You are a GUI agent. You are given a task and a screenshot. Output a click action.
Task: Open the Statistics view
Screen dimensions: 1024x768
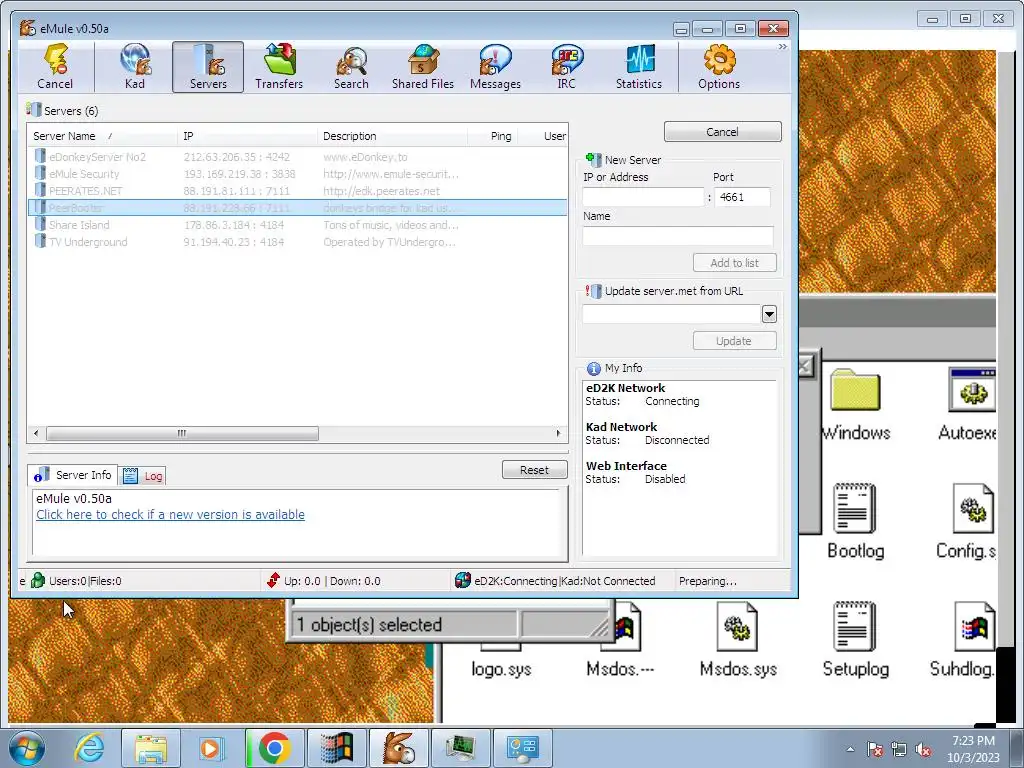click(x=639, y=67)
